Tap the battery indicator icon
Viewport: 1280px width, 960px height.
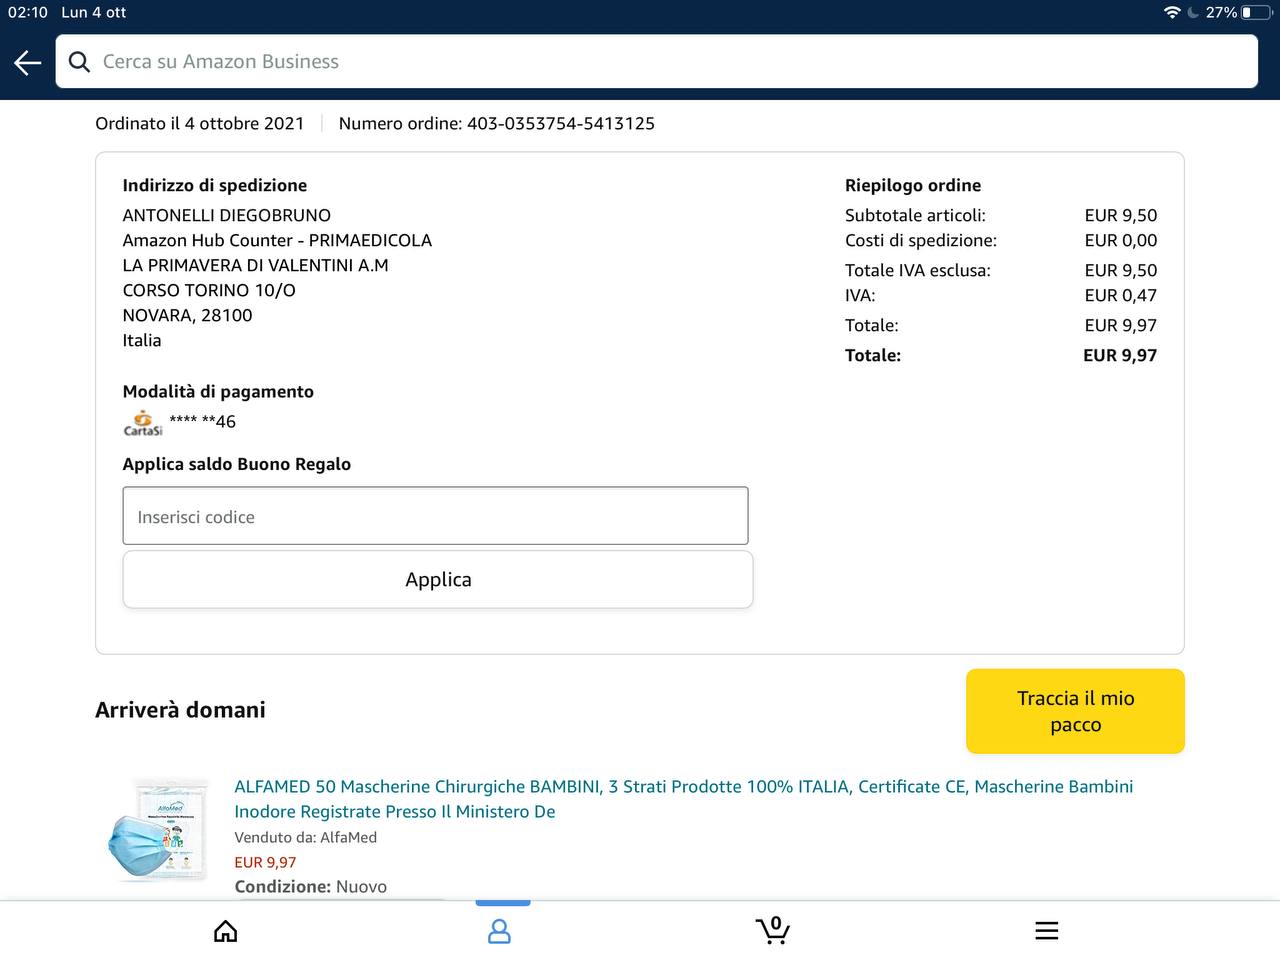[1257, 13]
